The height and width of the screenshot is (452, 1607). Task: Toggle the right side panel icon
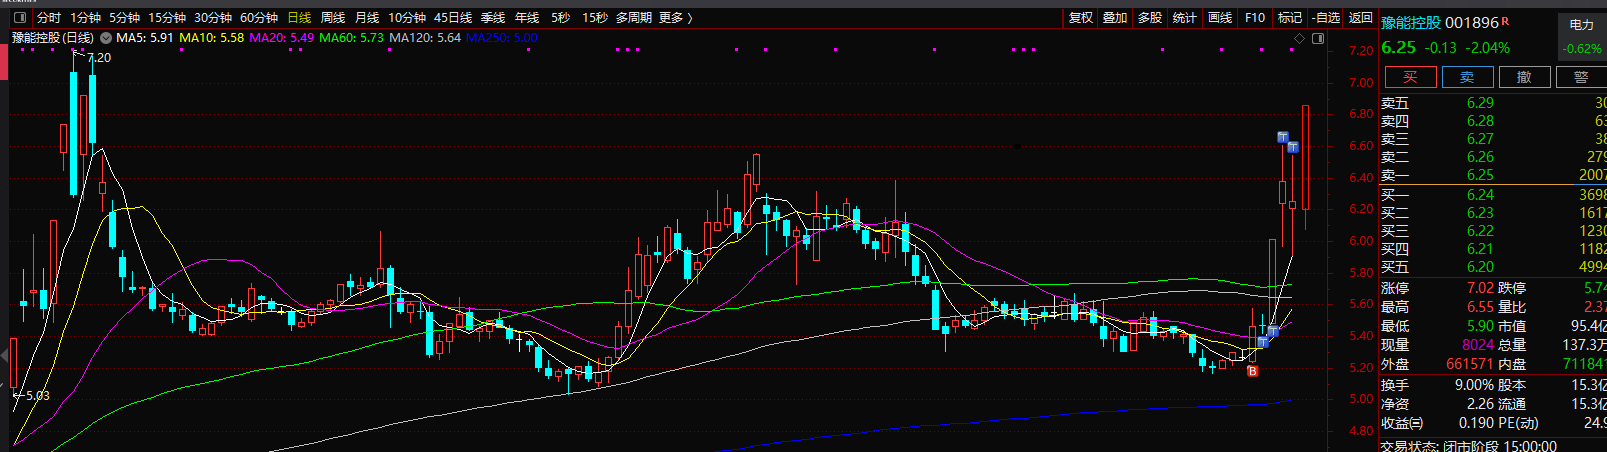pos(1318,39)
